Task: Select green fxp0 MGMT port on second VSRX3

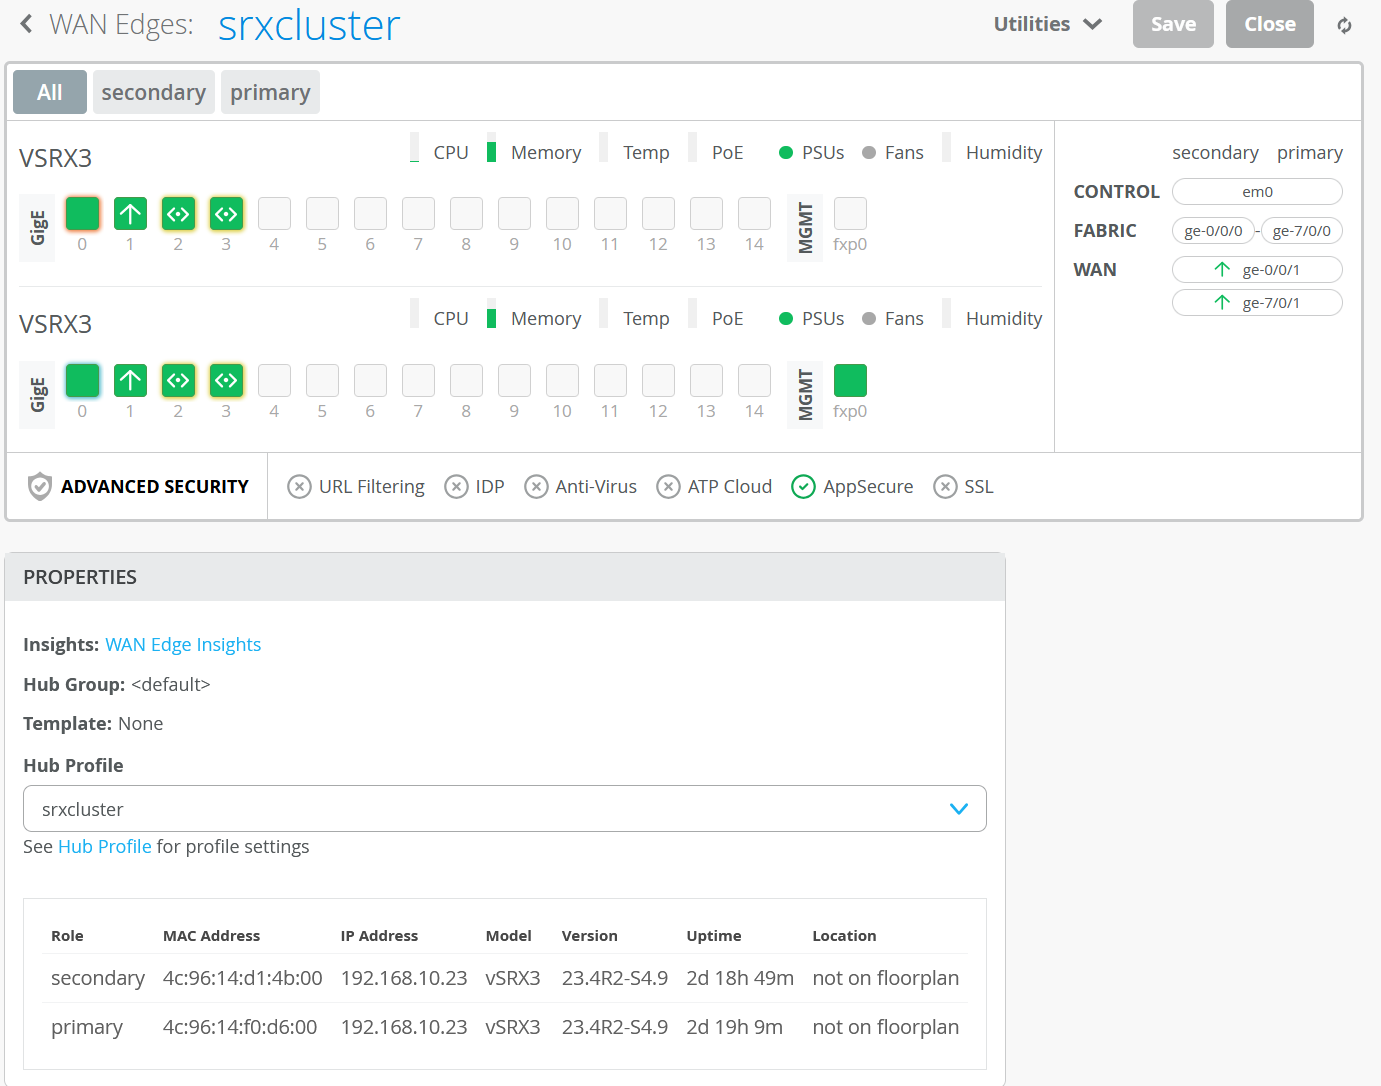Action: (850, 380)
